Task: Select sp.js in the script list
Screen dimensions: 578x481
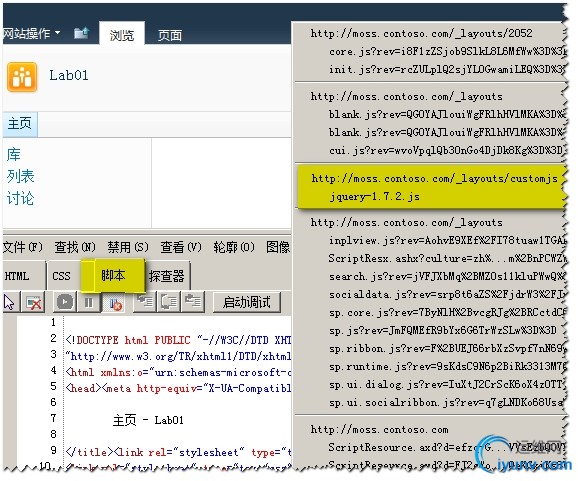Action: click(443, 330)
